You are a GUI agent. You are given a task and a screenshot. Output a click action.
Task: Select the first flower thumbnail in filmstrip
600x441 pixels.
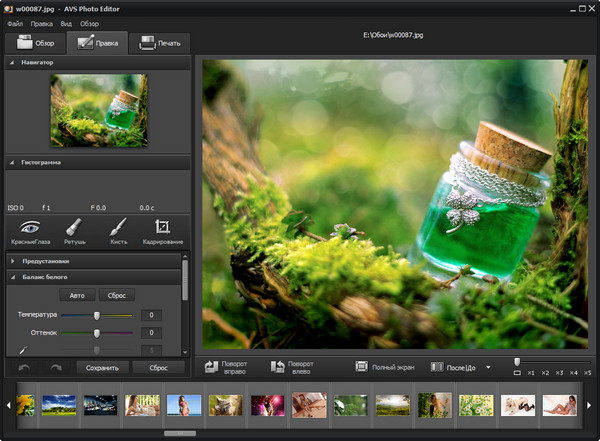[x=26, y=405]
